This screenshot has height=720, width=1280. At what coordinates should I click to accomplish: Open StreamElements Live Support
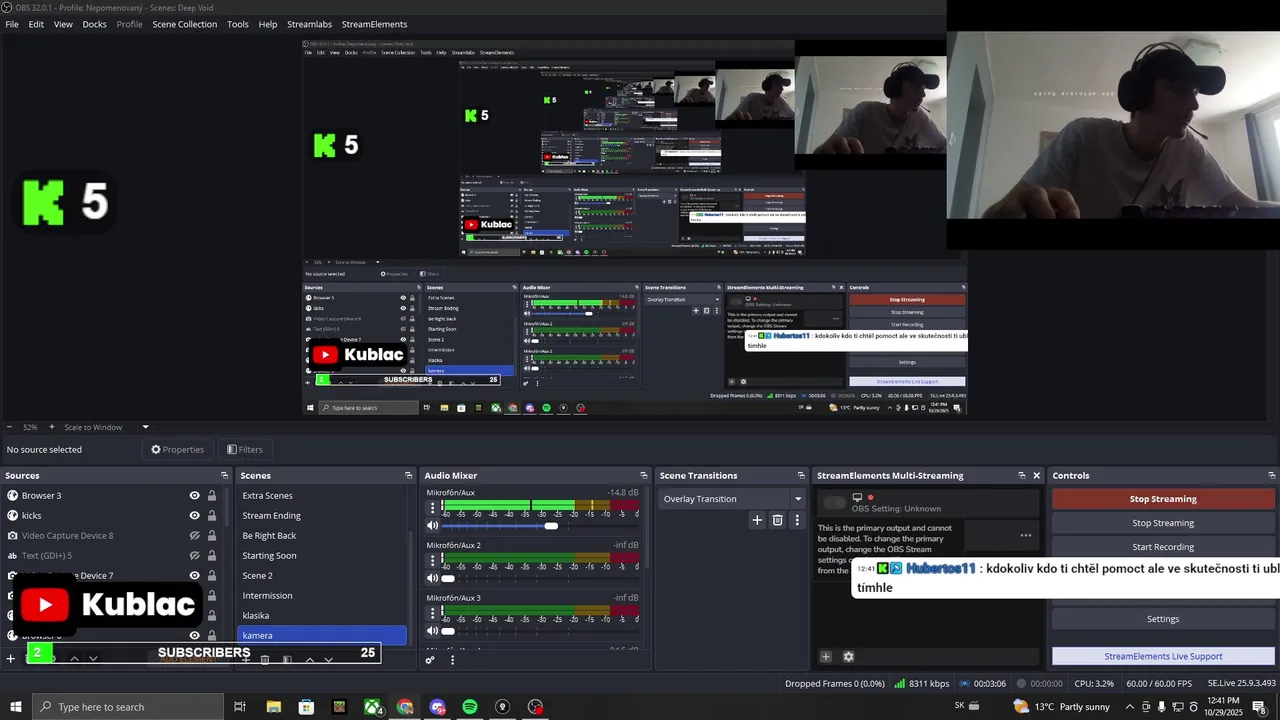tap(1163, 656)
